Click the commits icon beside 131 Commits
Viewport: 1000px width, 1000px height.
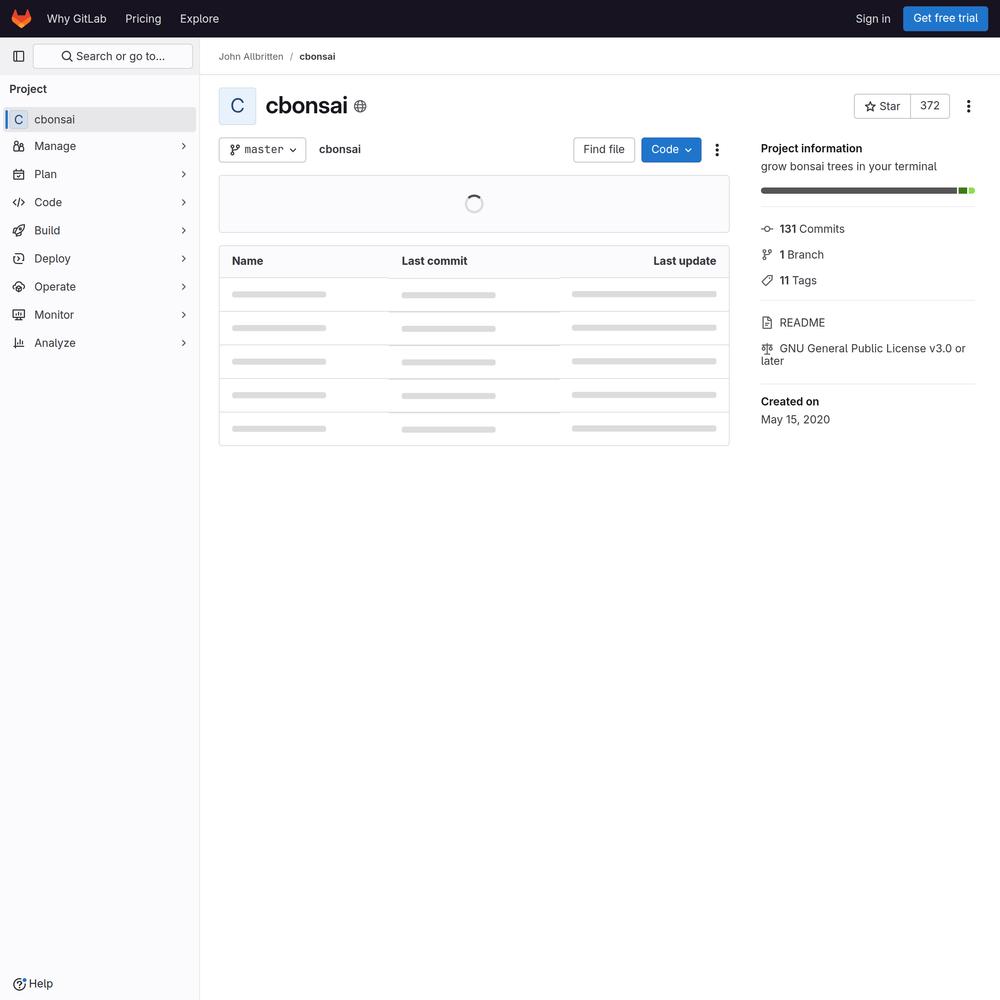point(767,229)
